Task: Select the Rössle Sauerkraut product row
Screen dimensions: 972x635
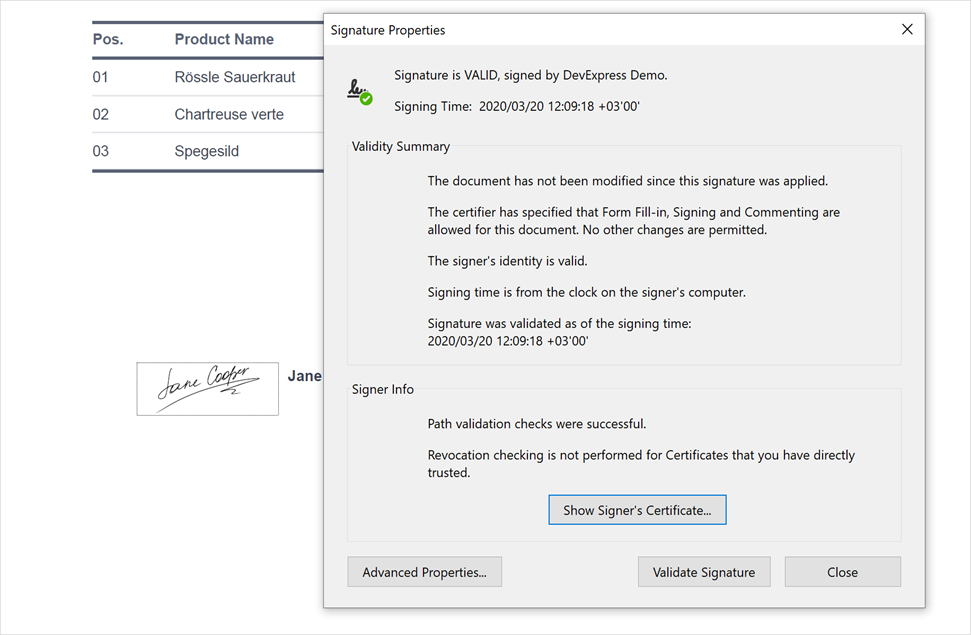Action: point(235,77)
